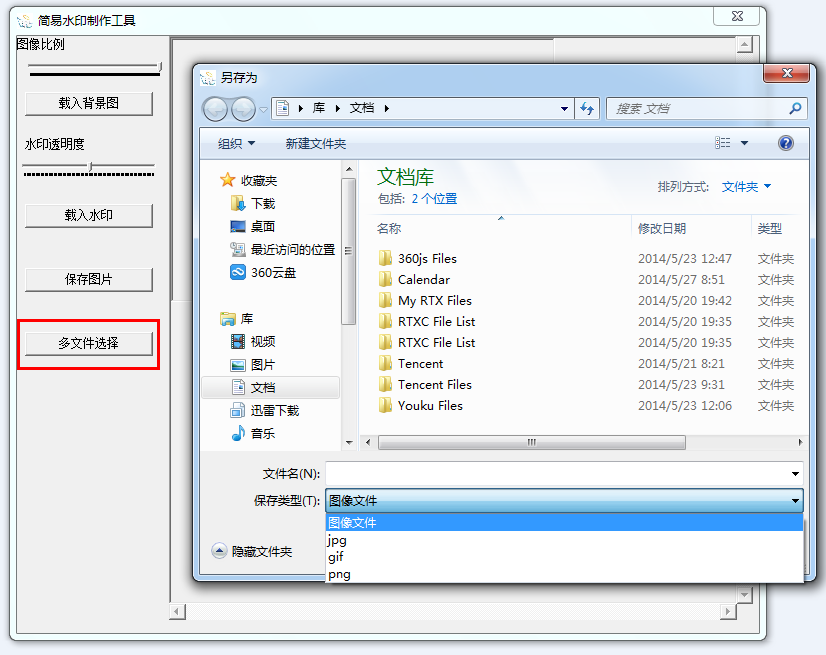Open the recent locations dropdown arrow
The image size is (826, 655).
(263, 110)
